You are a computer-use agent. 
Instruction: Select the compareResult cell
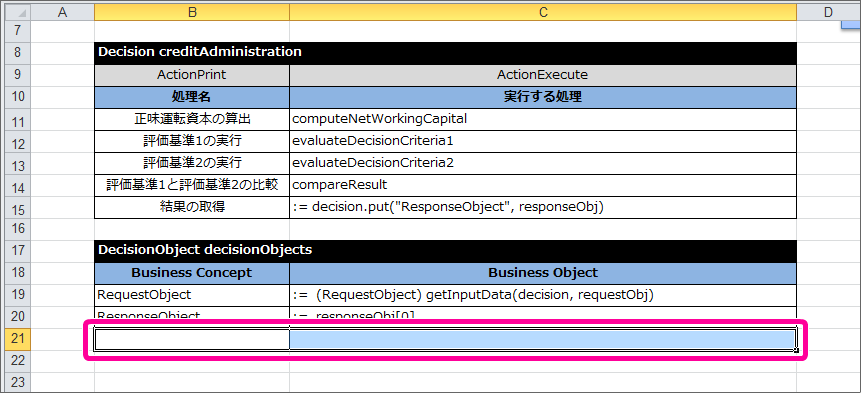tap(543, 185)
